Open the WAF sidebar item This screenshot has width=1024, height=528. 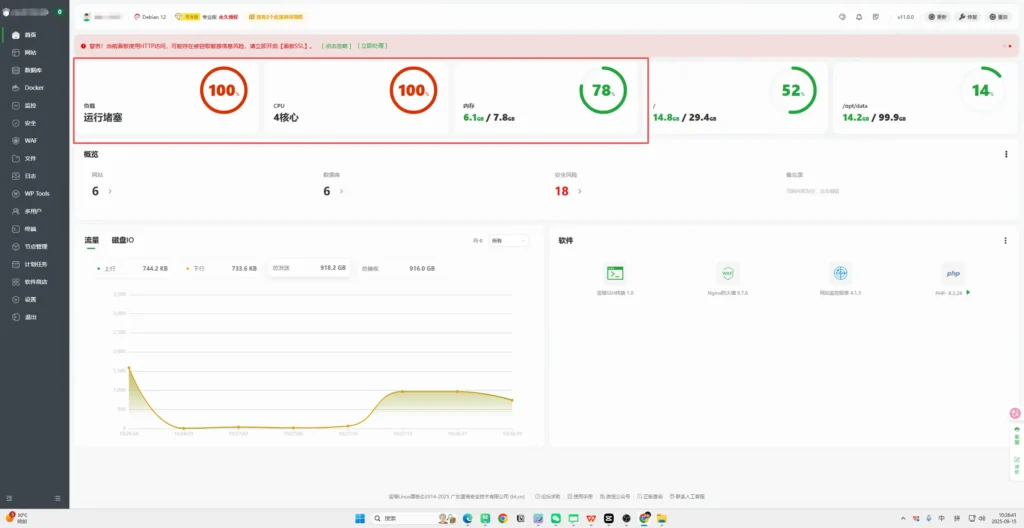point(34,140)
